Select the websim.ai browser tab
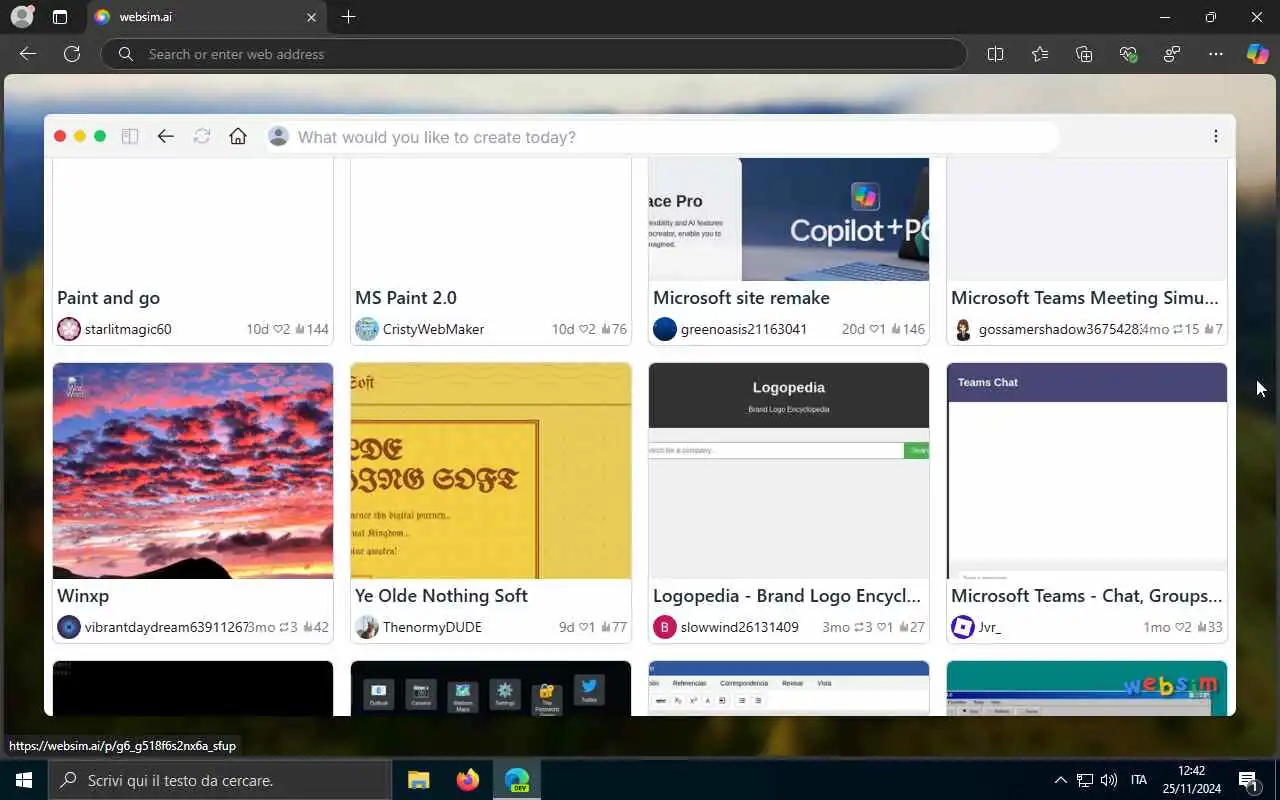This screenshot has height=800, width=1280. tap(205, 17)
